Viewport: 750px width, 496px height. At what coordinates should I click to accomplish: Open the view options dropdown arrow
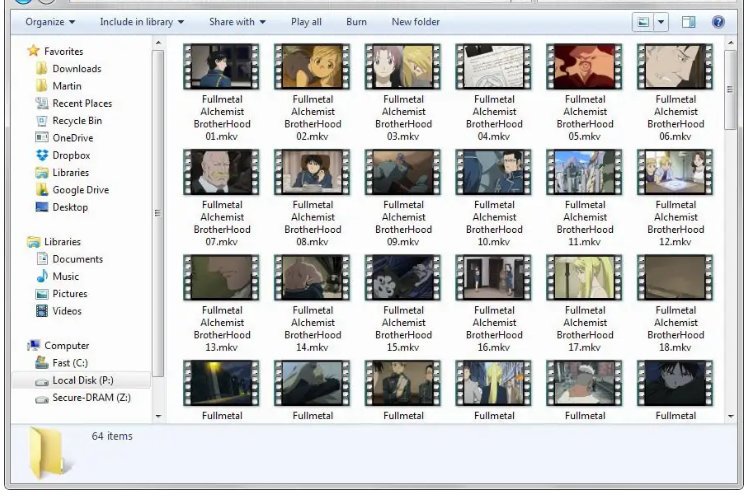661,22
